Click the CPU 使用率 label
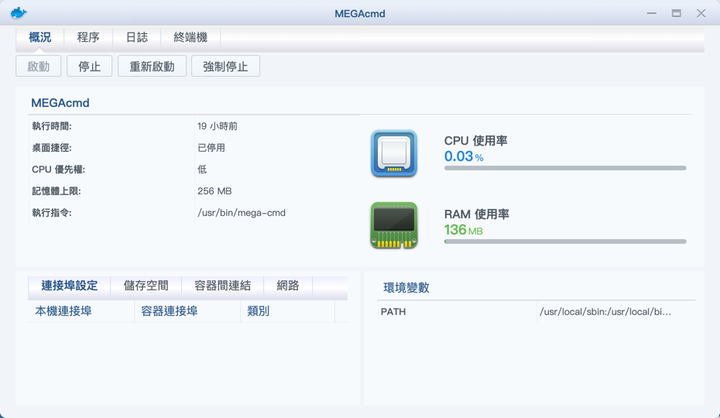The width and height of the screenshot is (720, 418). [x=476, y=141]
